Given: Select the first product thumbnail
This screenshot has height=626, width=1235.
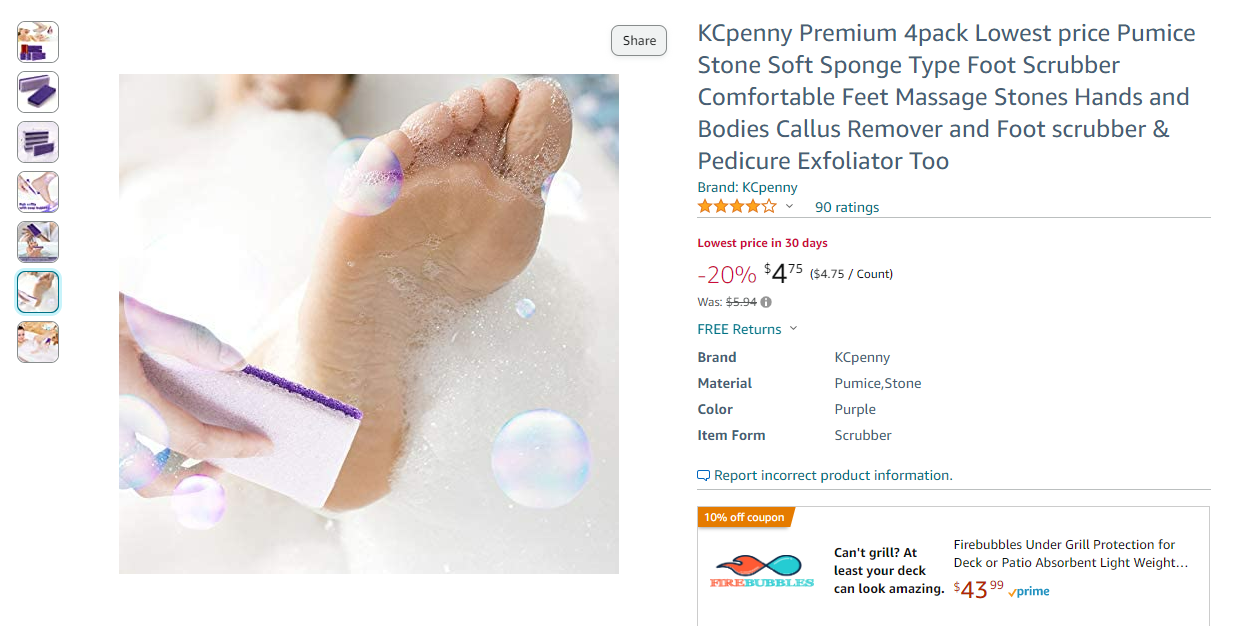Looking at the screenshot, I should (38, 42).
